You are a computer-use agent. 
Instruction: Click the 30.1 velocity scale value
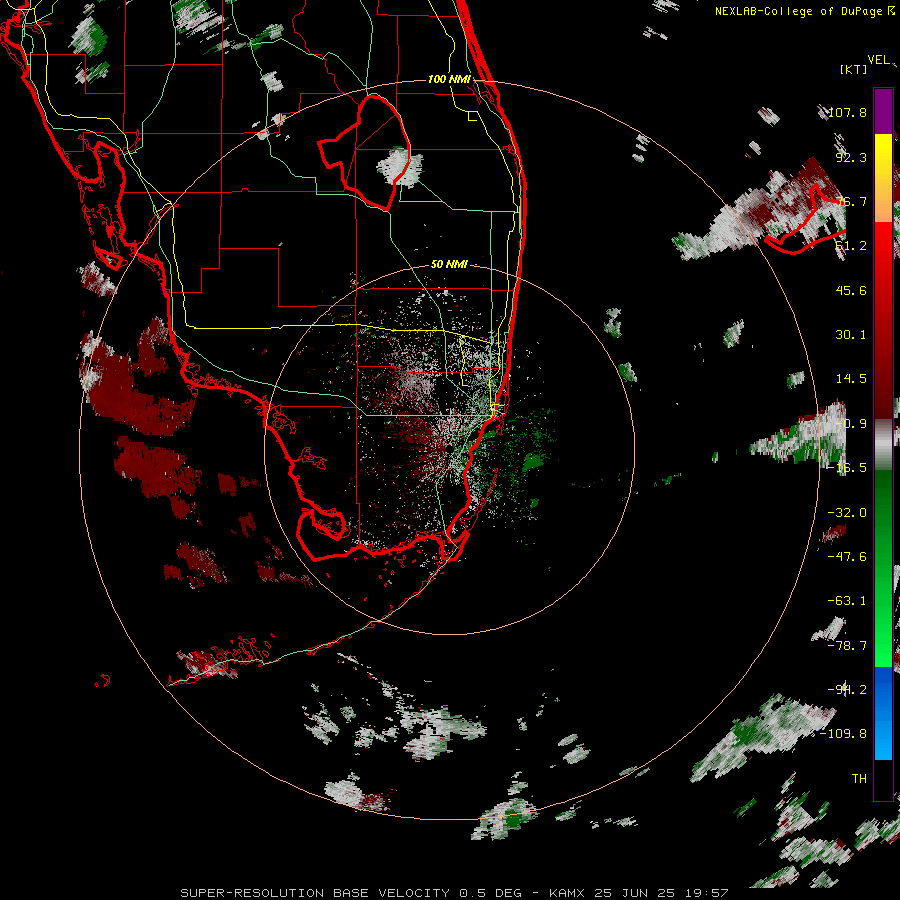pos(851,335)
